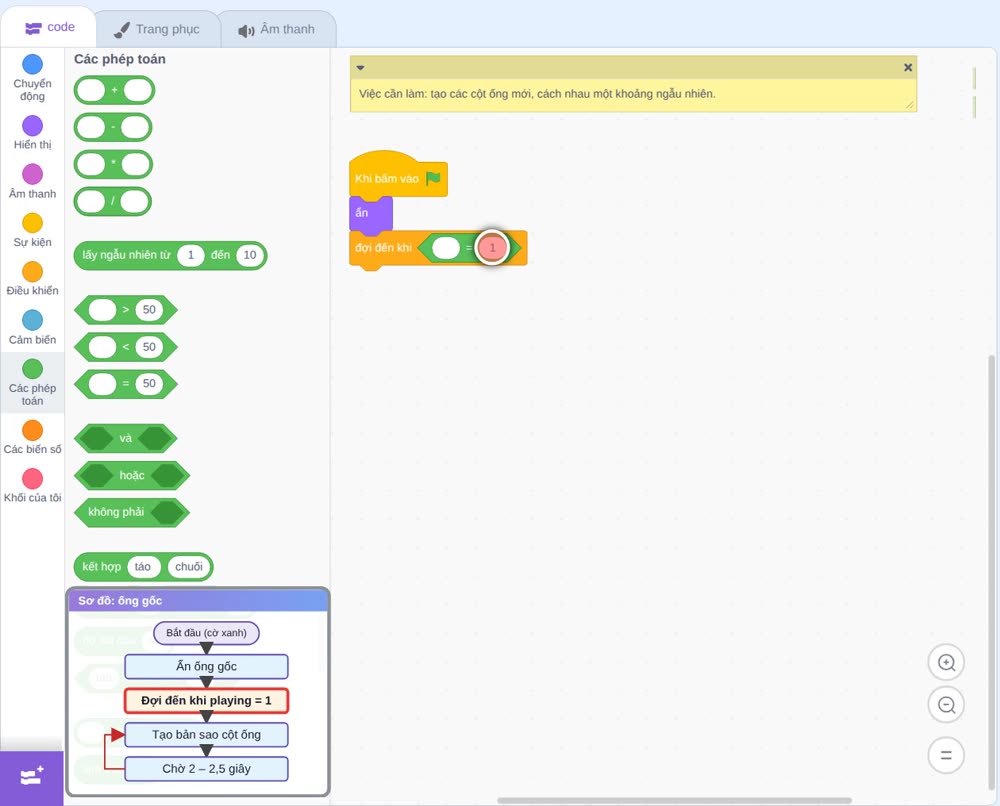Click the kết hợp join block
The height and width of the screenshot is (806, 1000).
pyautogui.click(x=101, y=567)
